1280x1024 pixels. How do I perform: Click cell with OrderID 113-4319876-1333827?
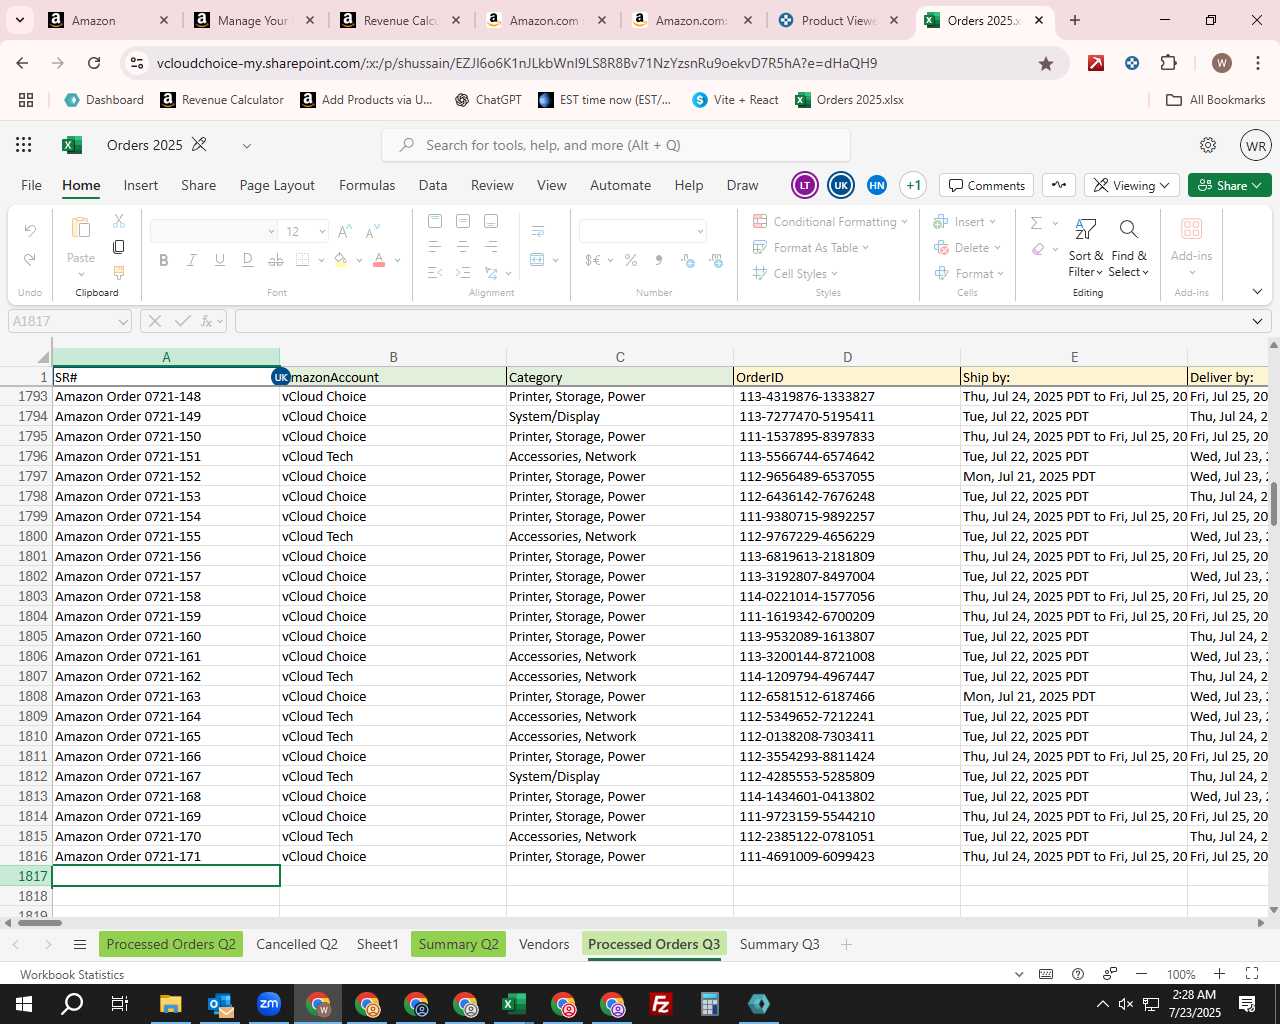[847, 396]
